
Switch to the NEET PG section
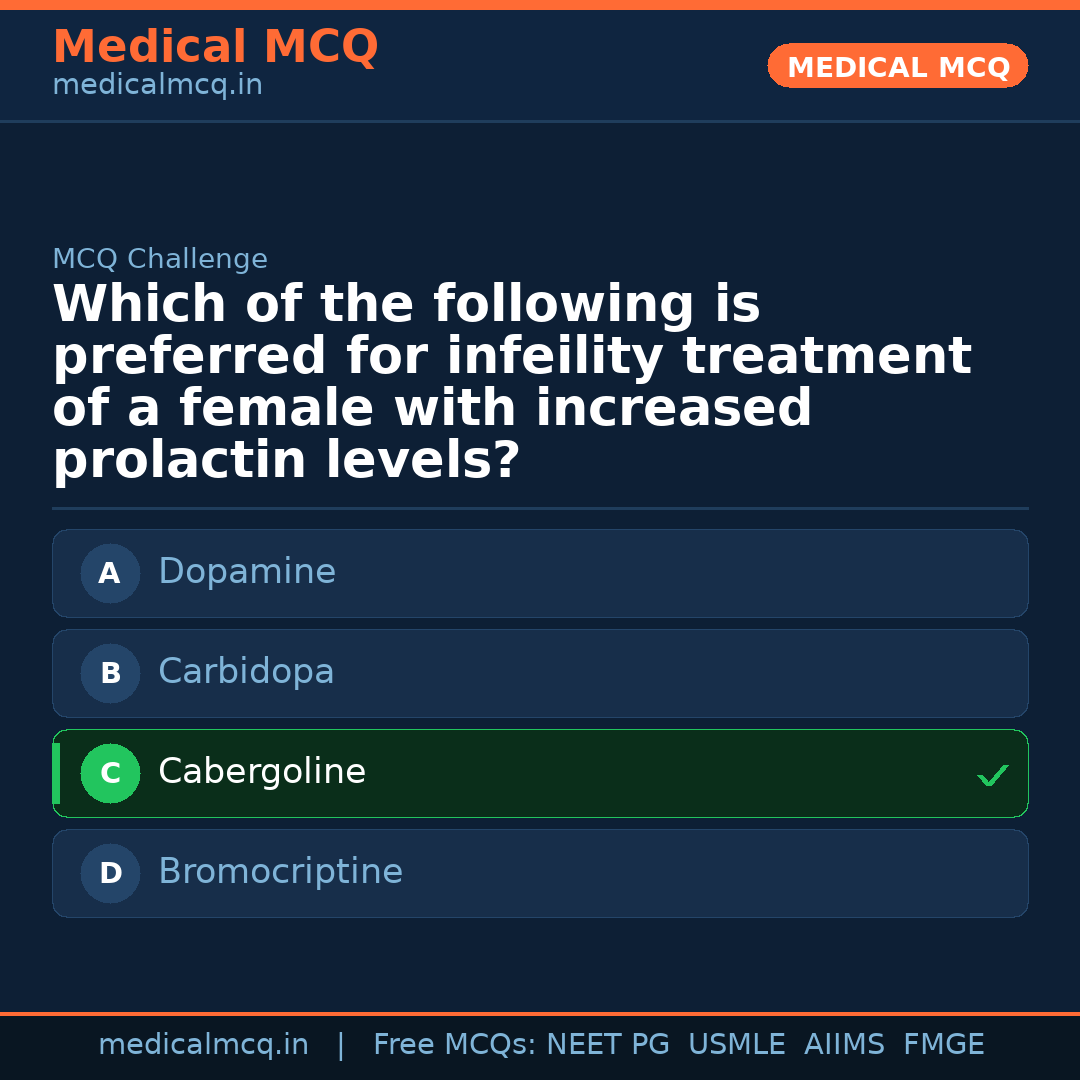click(607, 1043)
